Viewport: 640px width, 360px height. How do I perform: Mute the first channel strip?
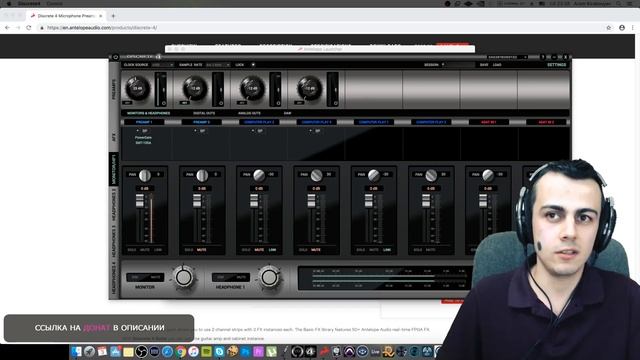[x=145, y=250]
